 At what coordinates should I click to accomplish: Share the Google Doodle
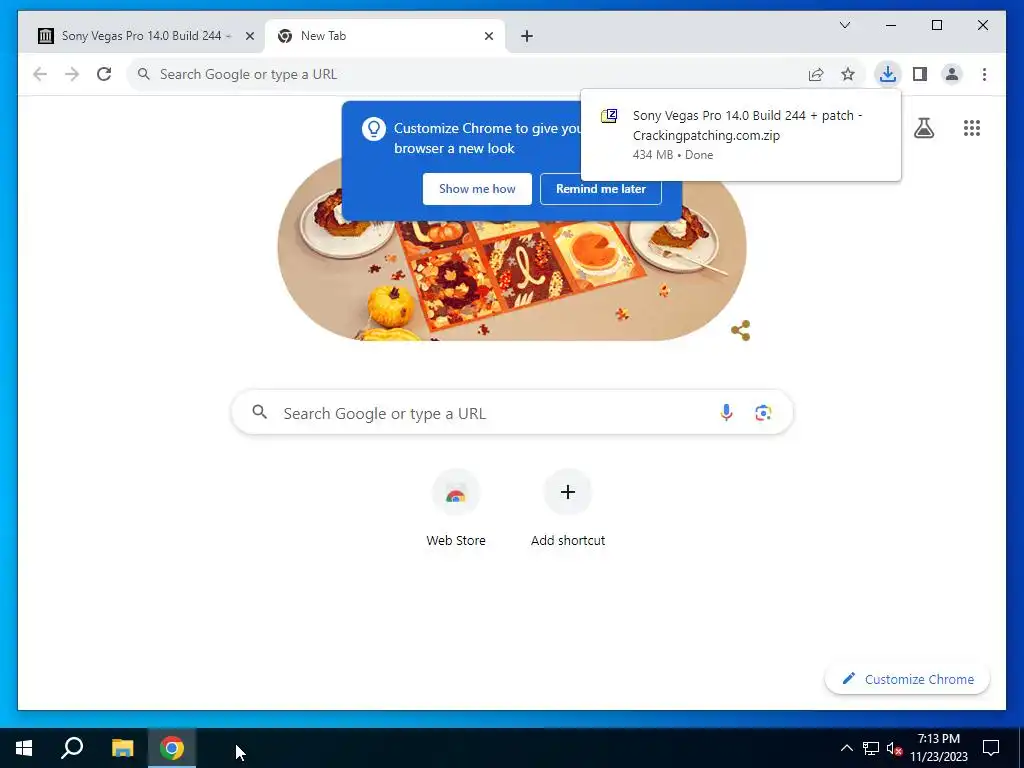tap(741, 330)
